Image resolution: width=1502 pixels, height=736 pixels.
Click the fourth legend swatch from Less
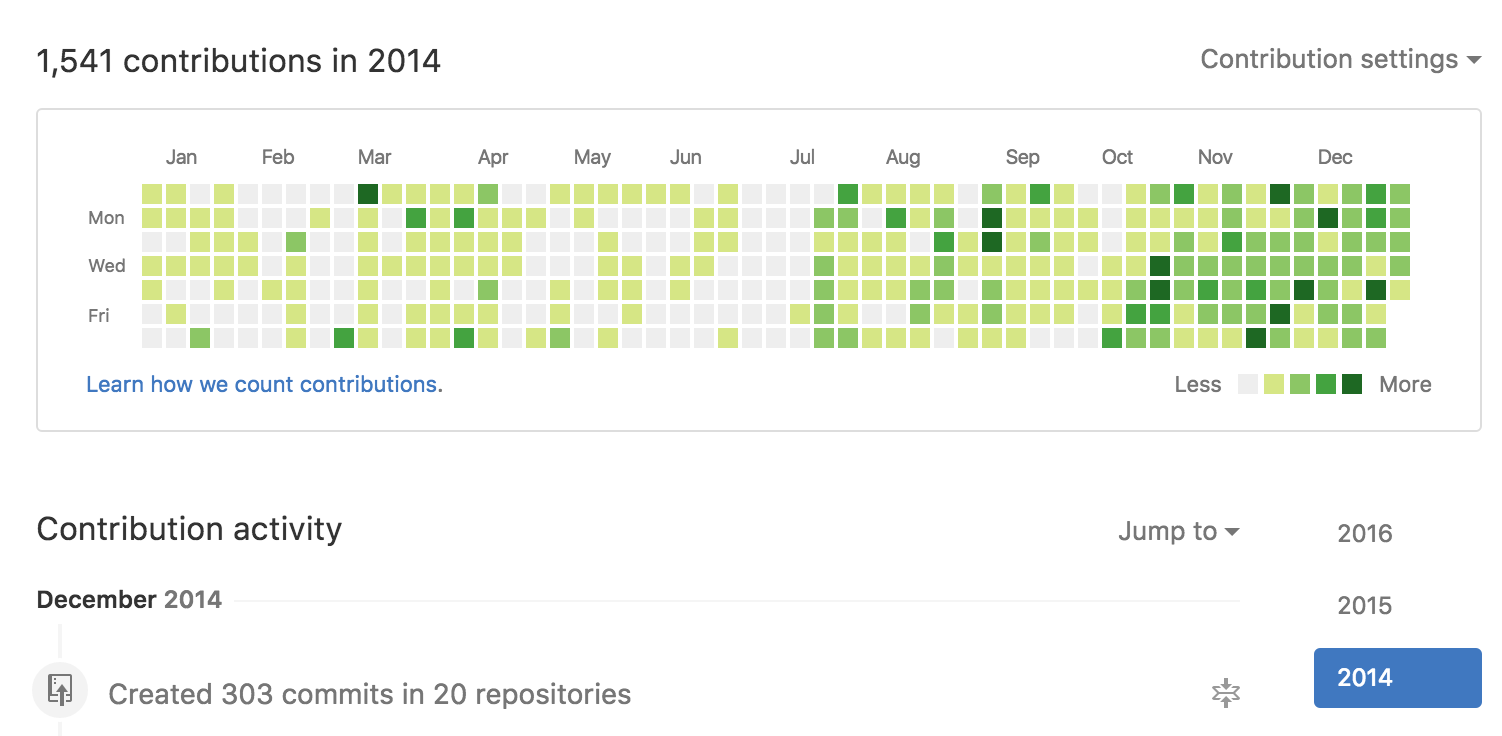tap(1326, 385)
